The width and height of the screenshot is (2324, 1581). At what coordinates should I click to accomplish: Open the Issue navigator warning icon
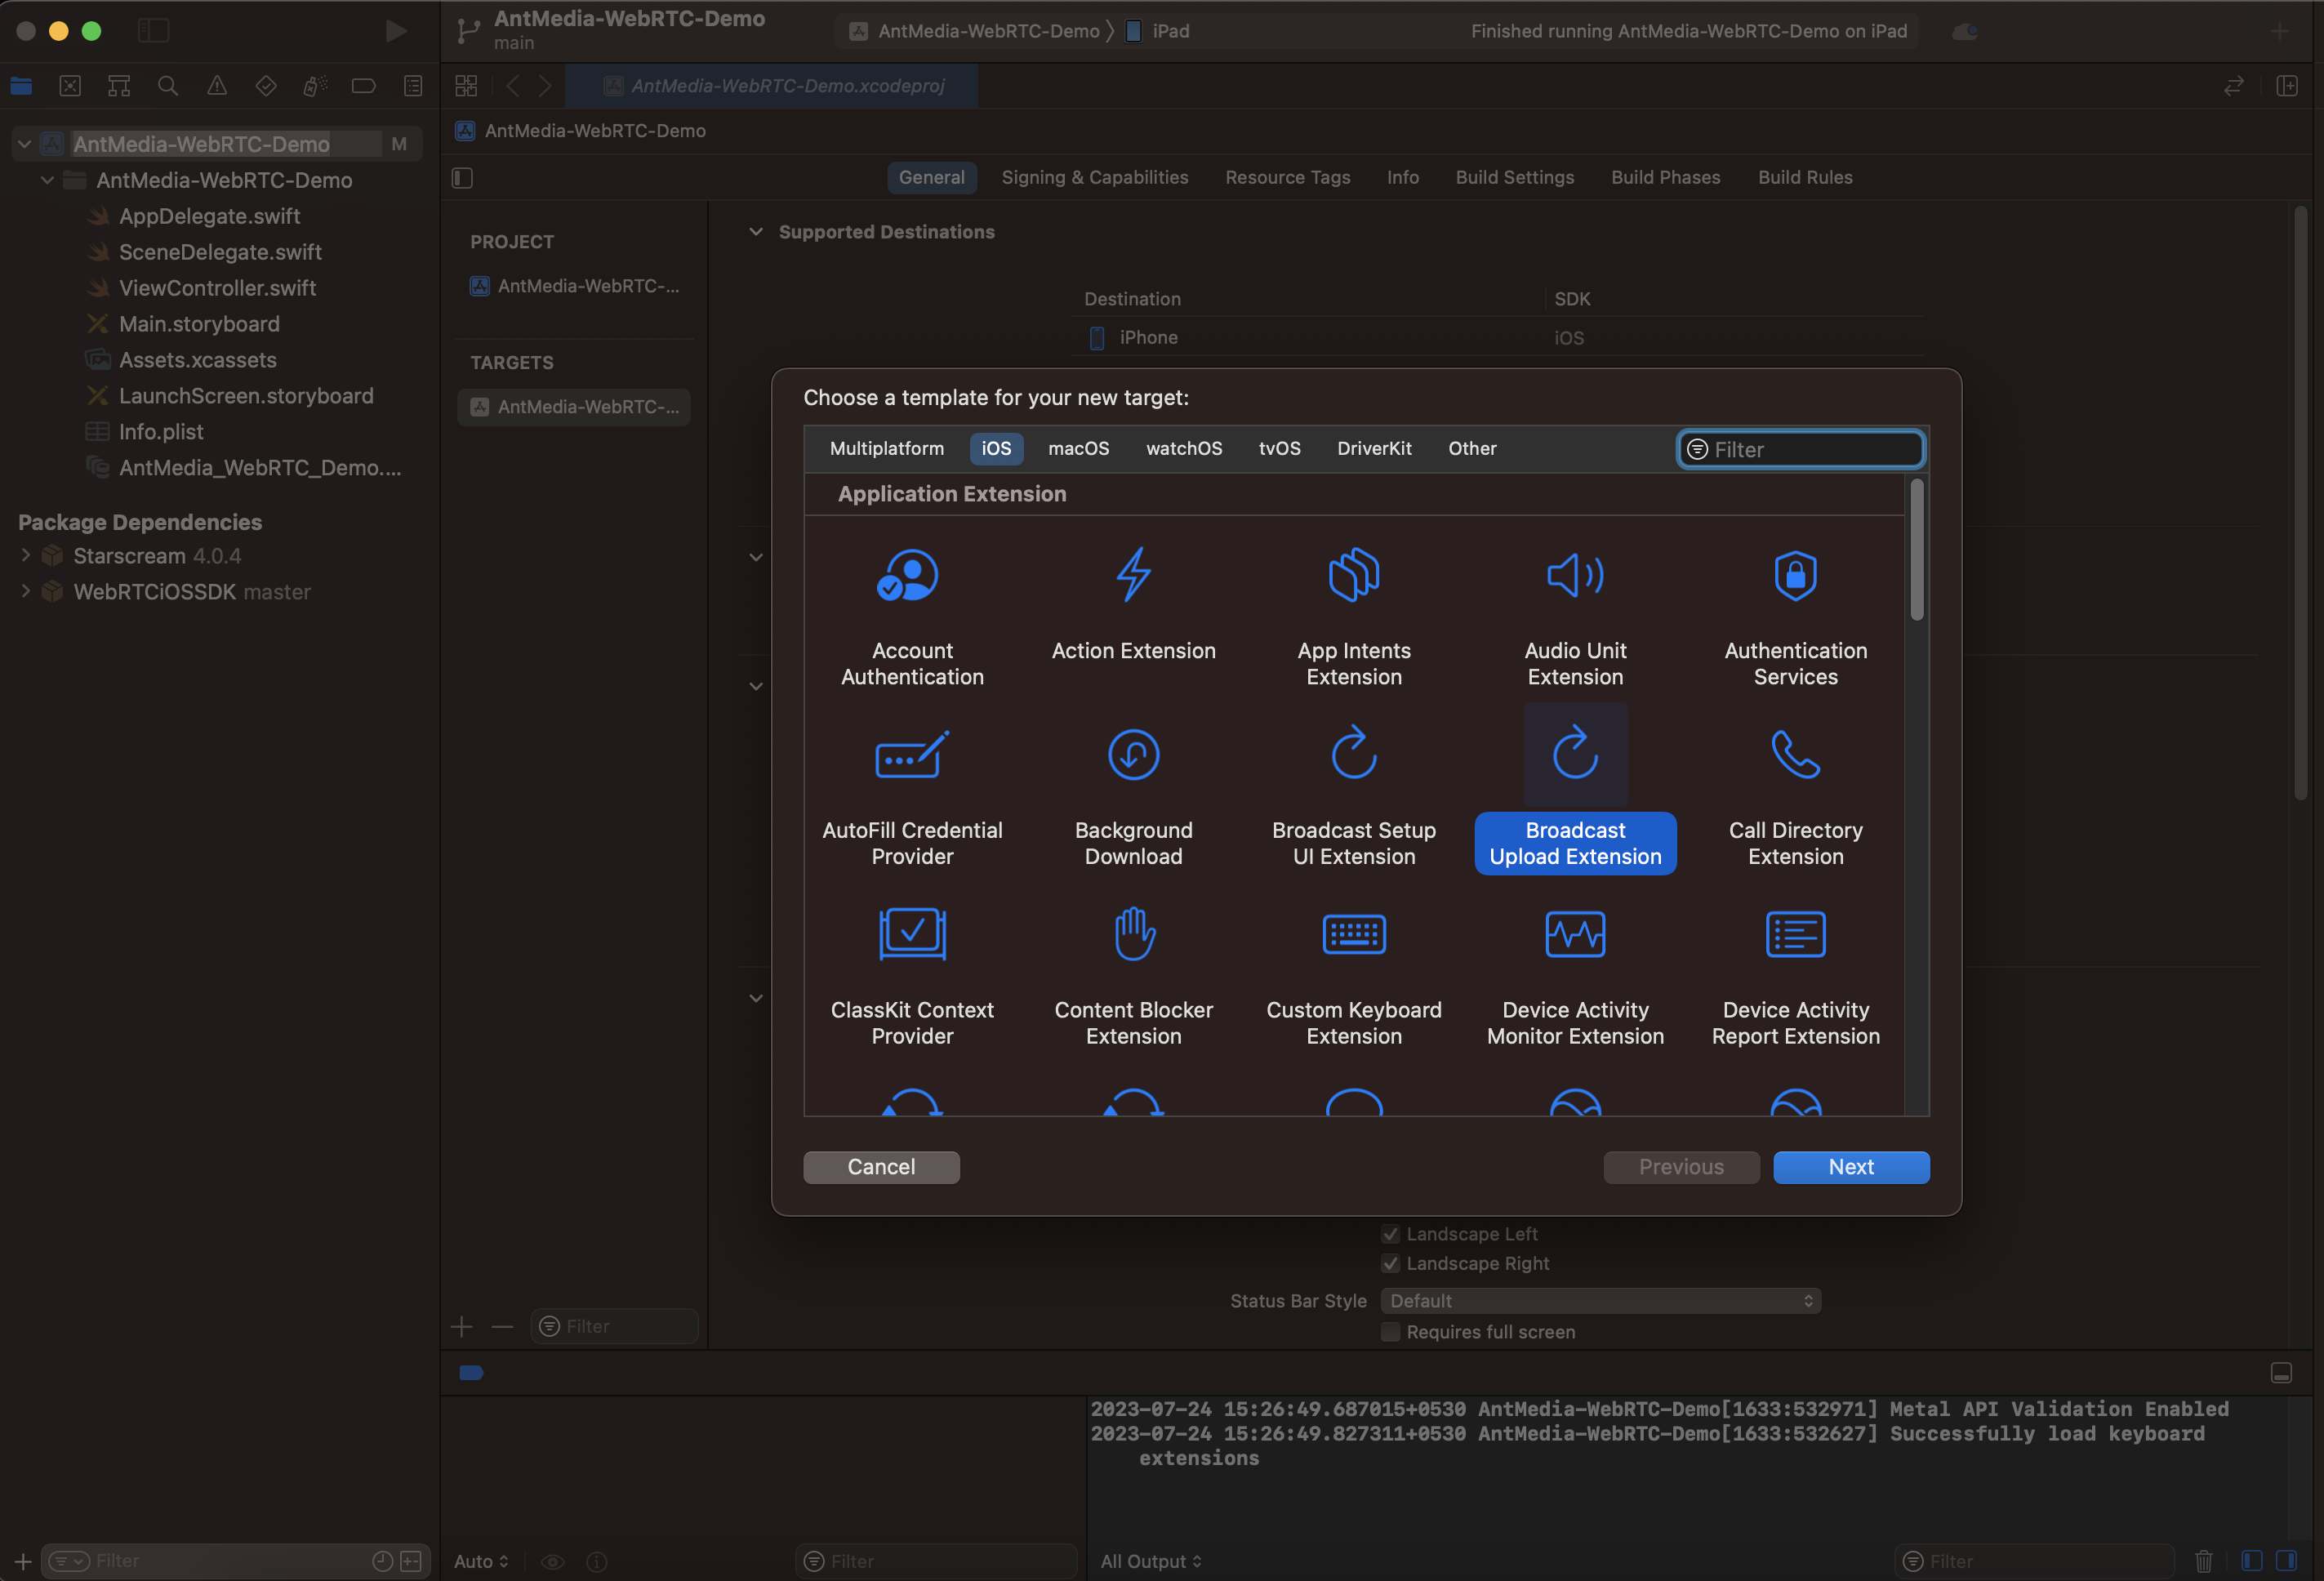click(217, 86)
